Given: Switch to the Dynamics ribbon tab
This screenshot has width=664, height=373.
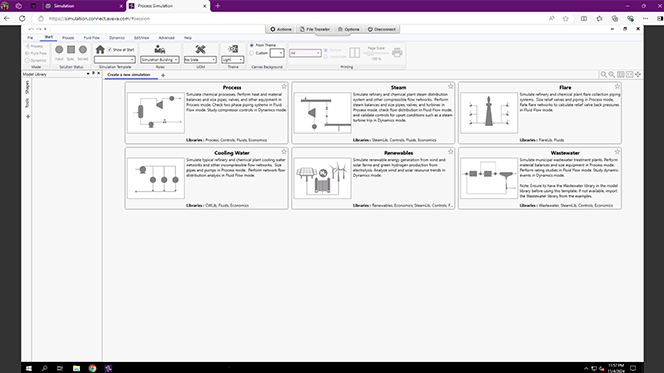Looking at the screenshot, I should coord(117,38).
